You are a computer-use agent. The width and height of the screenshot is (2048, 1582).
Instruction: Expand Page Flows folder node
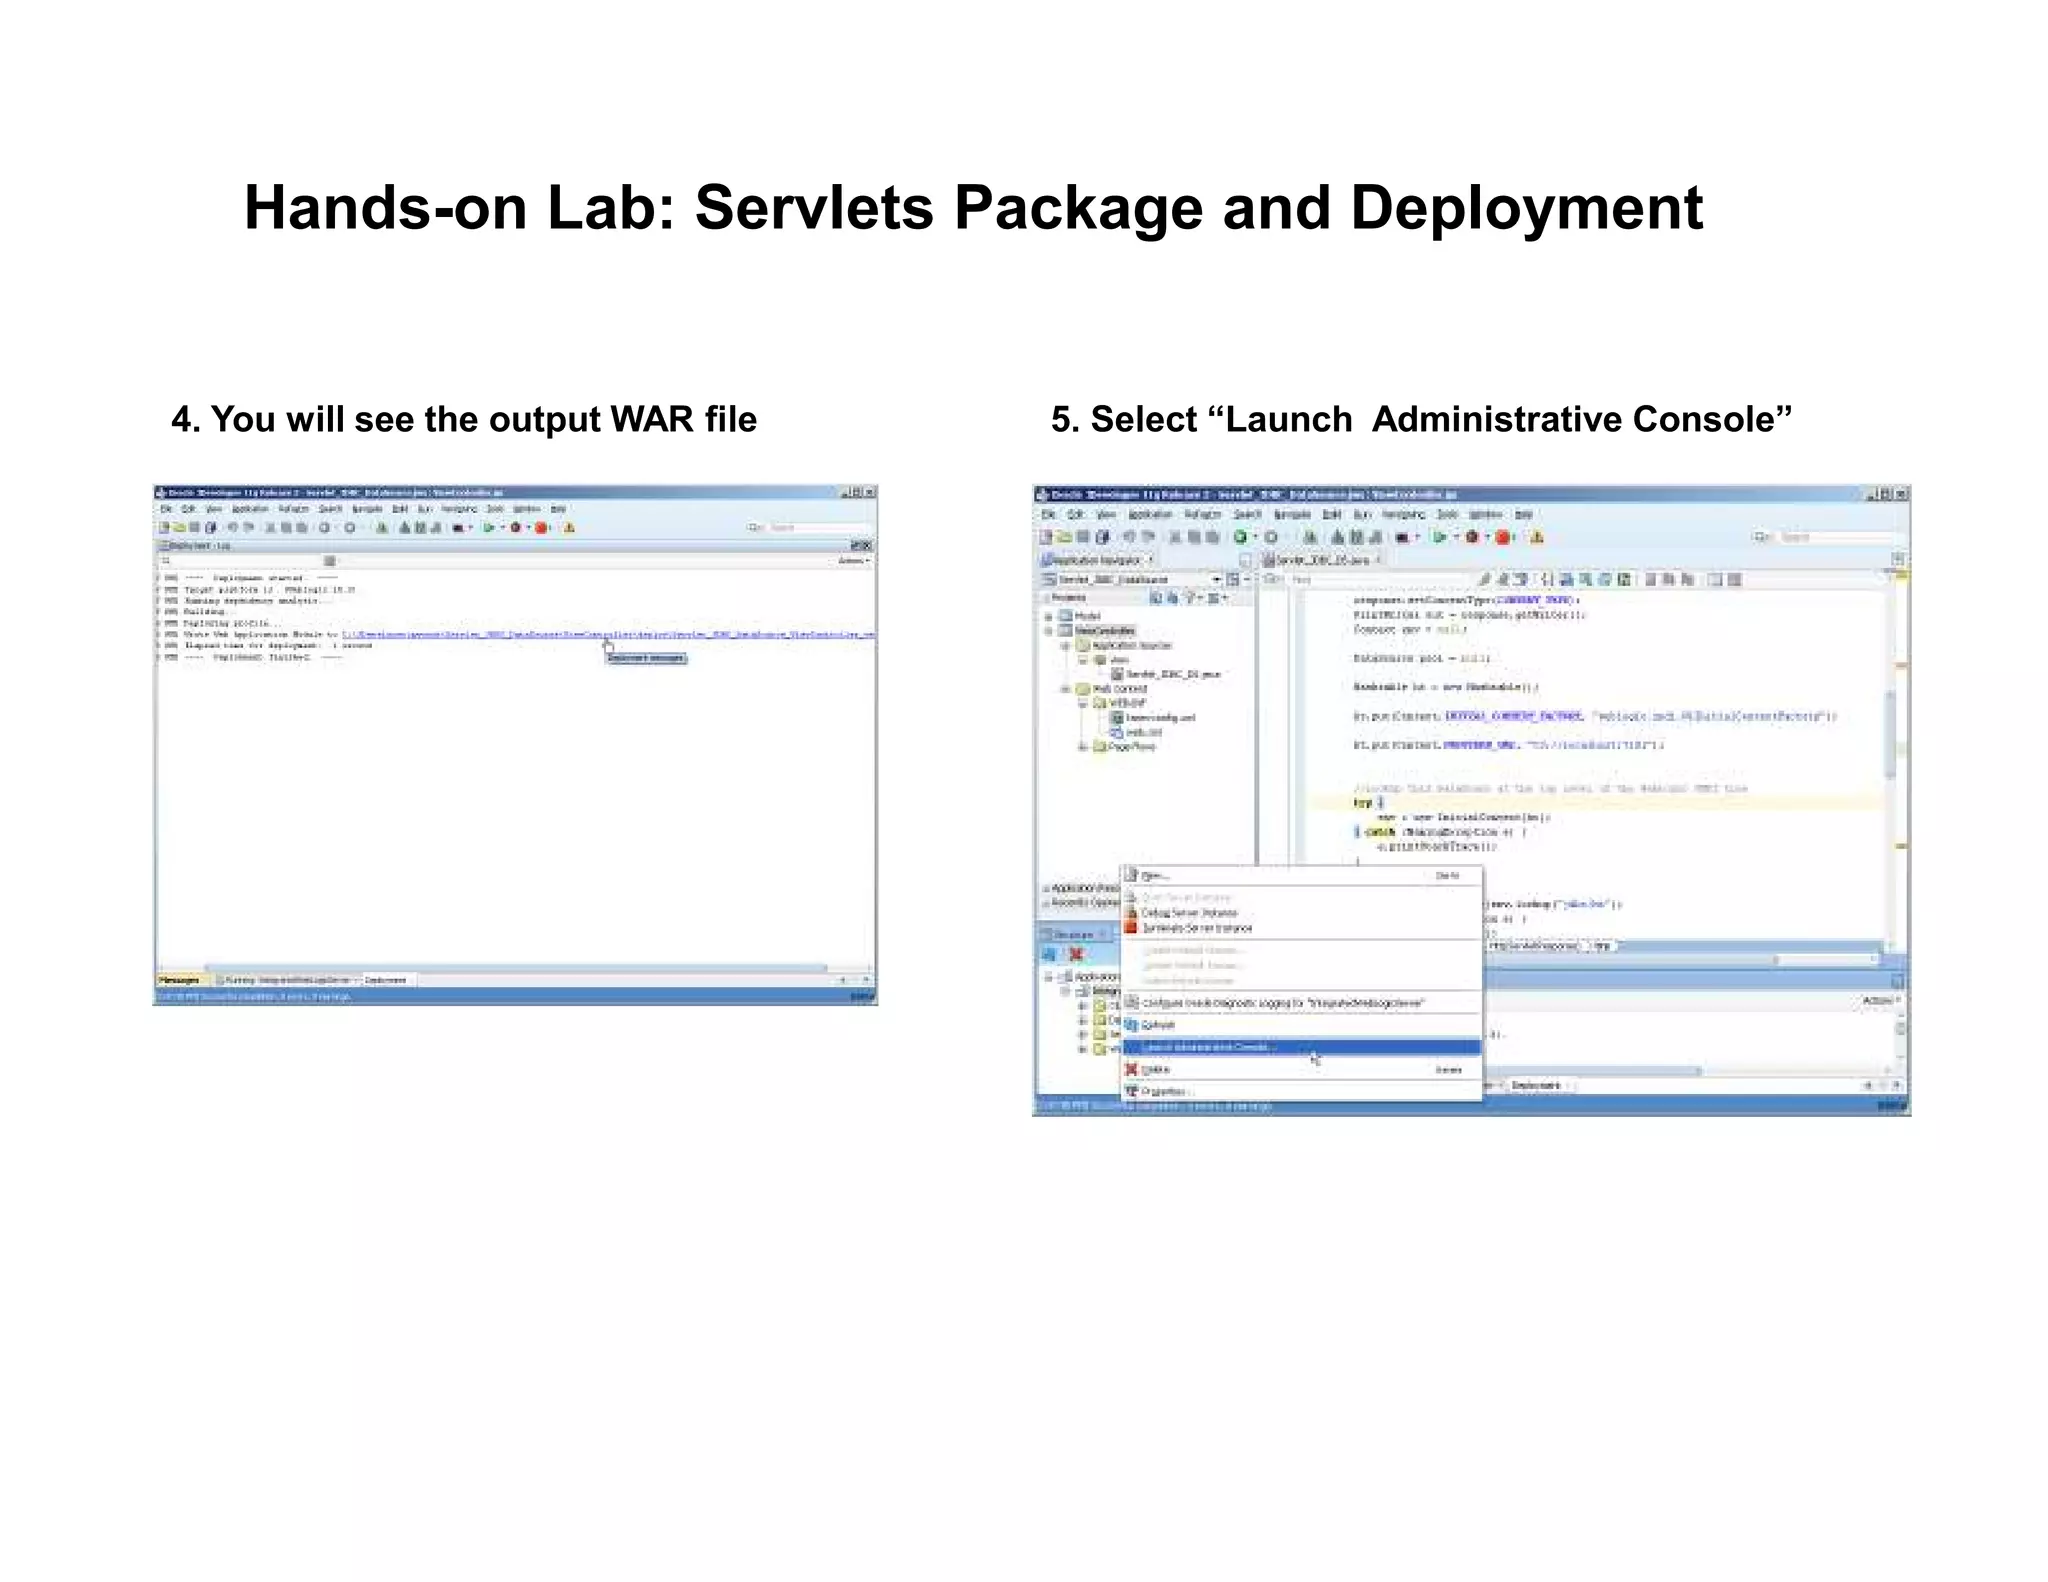click(1082, 746)
